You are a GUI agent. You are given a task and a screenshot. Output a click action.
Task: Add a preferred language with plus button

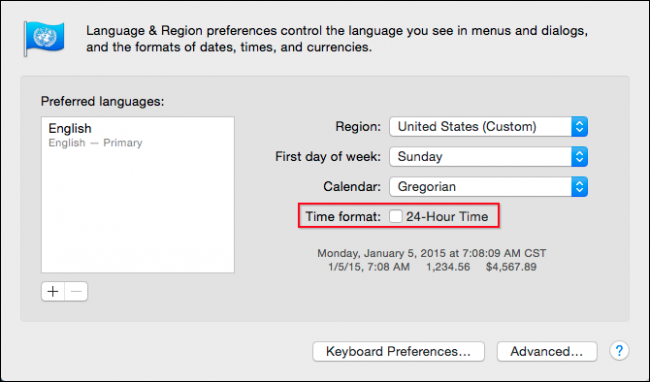coord(53,292)
